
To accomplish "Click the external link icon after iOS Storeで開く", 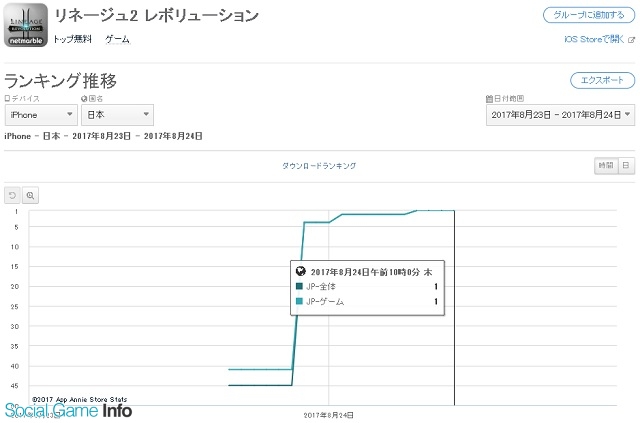I will pyautogui.click(x=630, y=40).
